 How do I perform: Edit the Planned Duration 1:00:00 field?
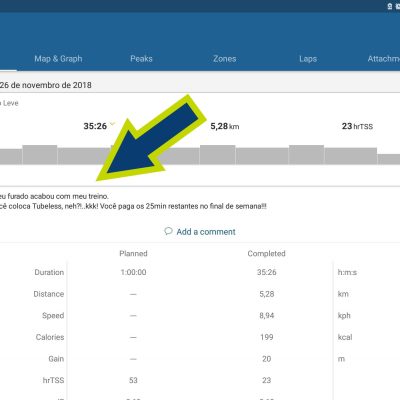133,272
